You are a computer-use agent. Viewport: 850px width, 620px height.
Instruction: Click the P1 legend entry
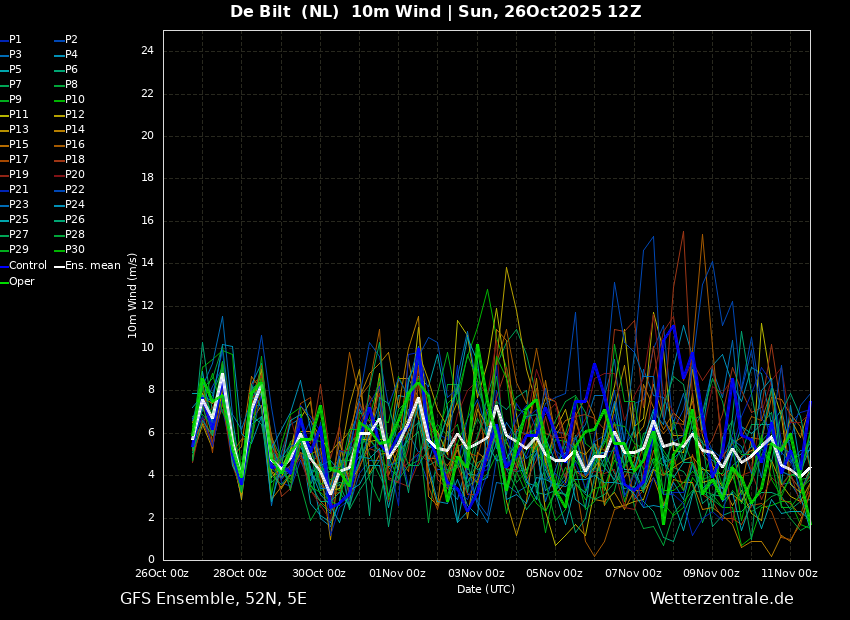(11, 40)
